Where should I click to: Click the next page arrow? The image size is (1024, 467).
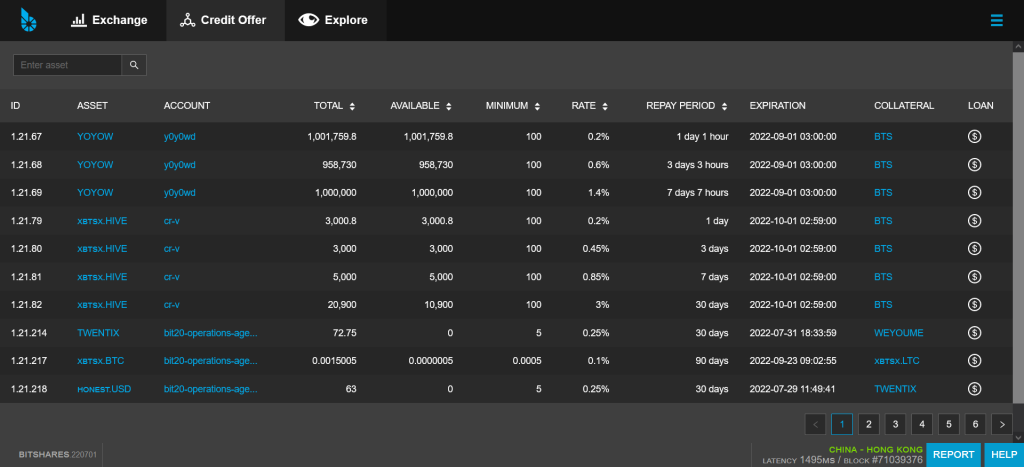[1001, 425]
